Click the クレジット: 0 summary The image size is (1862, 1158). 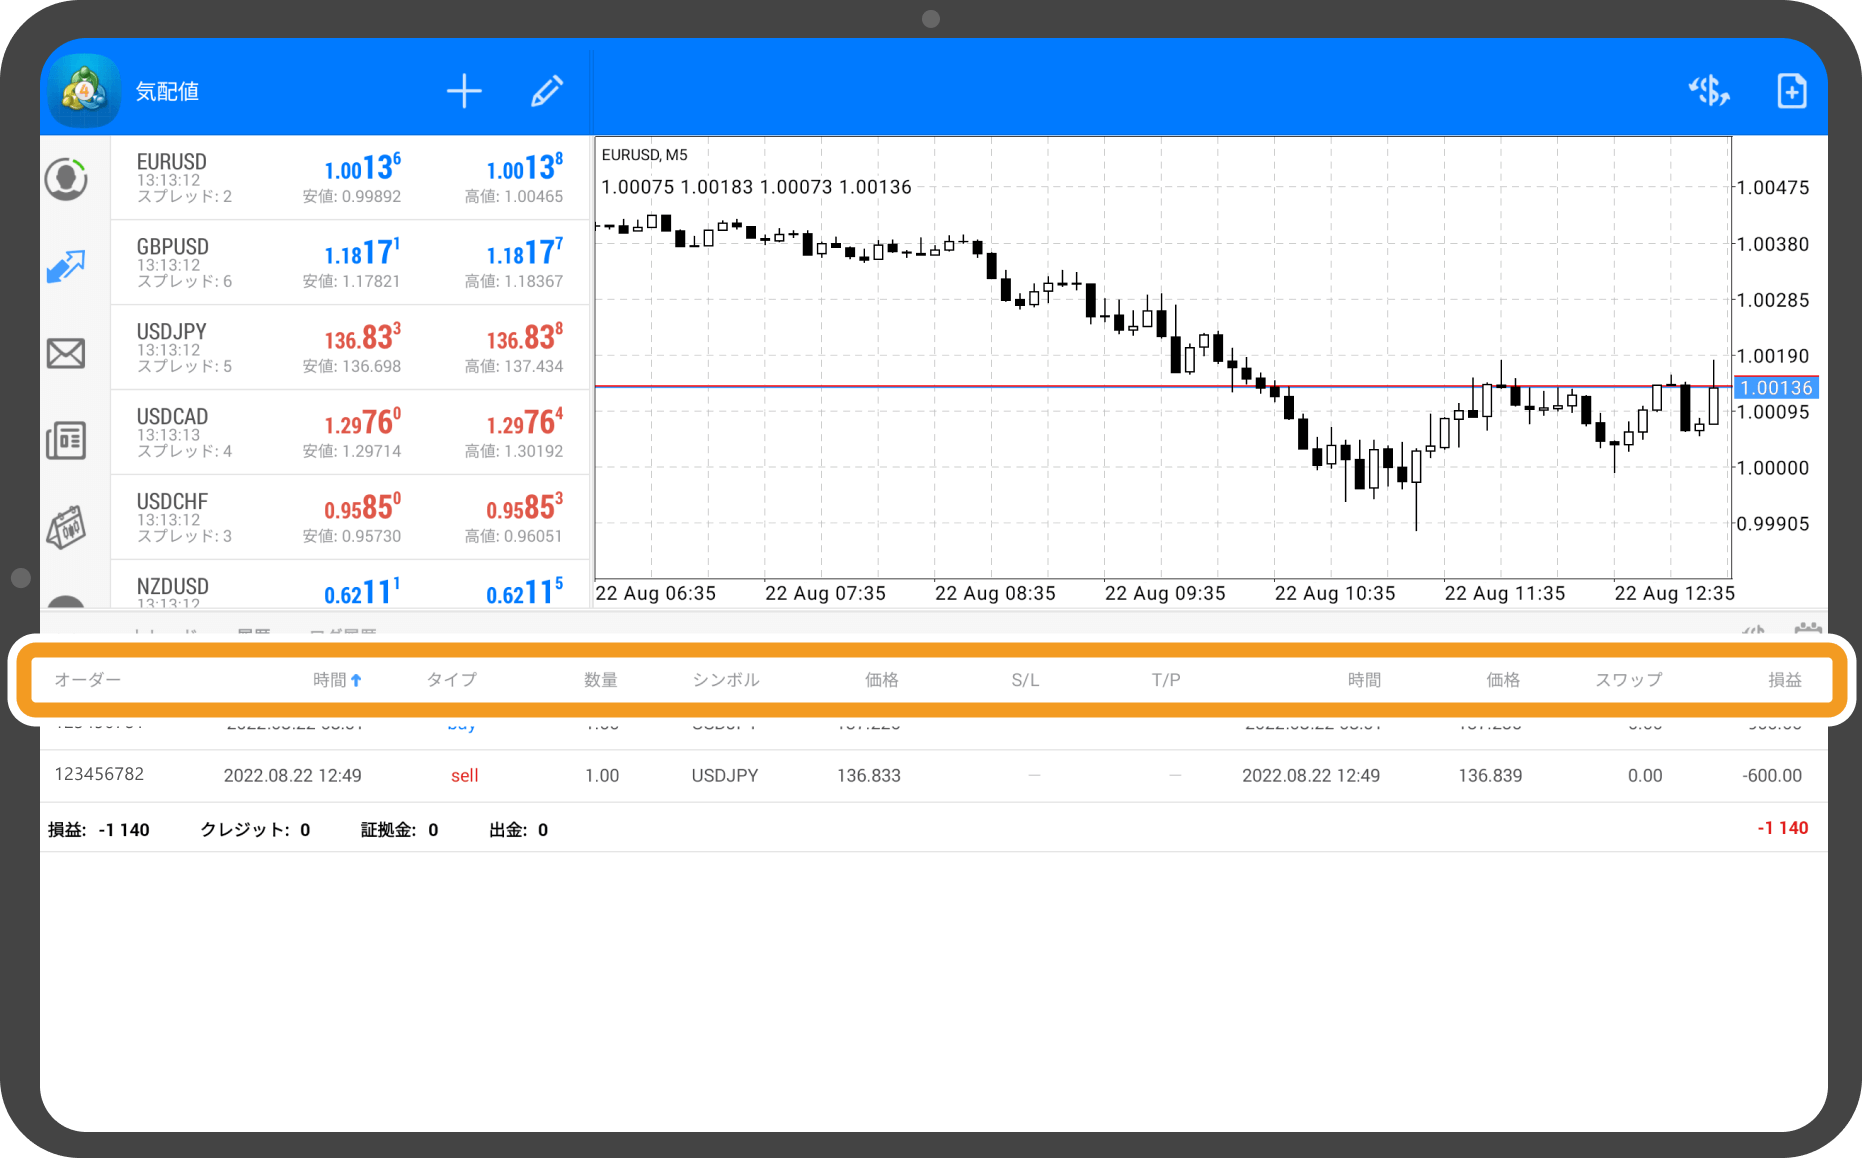(255, 830)
